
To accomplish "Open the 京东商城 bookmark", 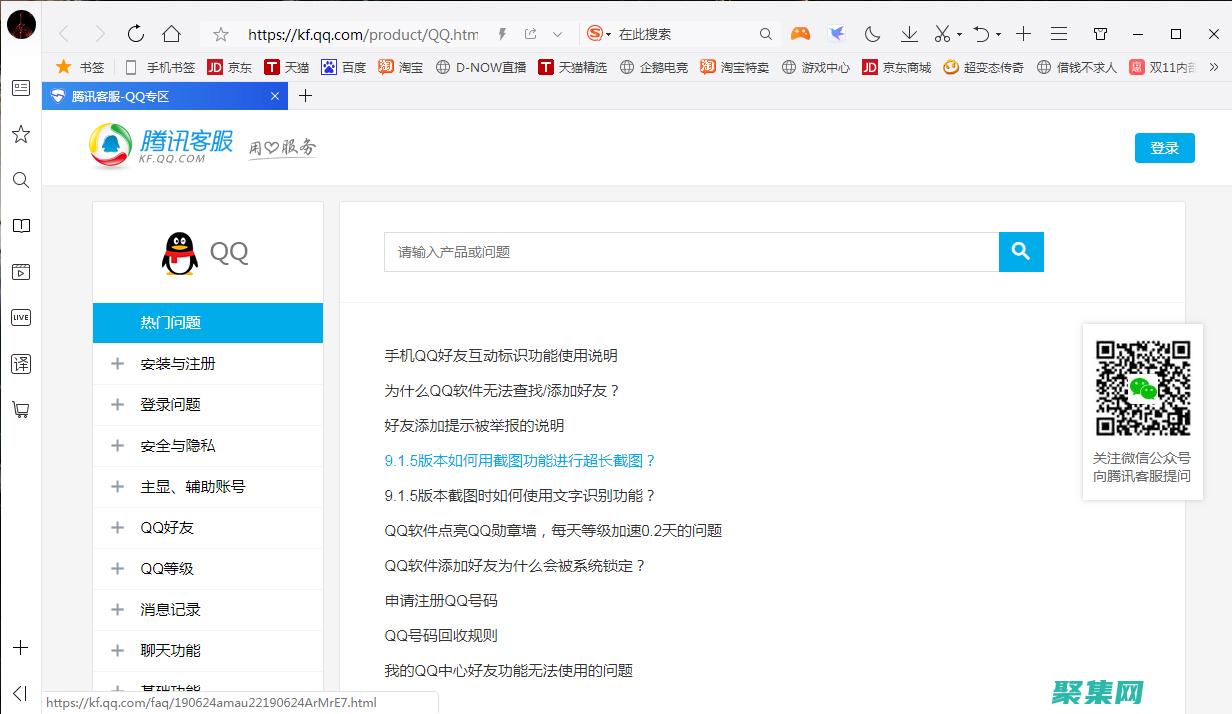I will tap(896, 67).
